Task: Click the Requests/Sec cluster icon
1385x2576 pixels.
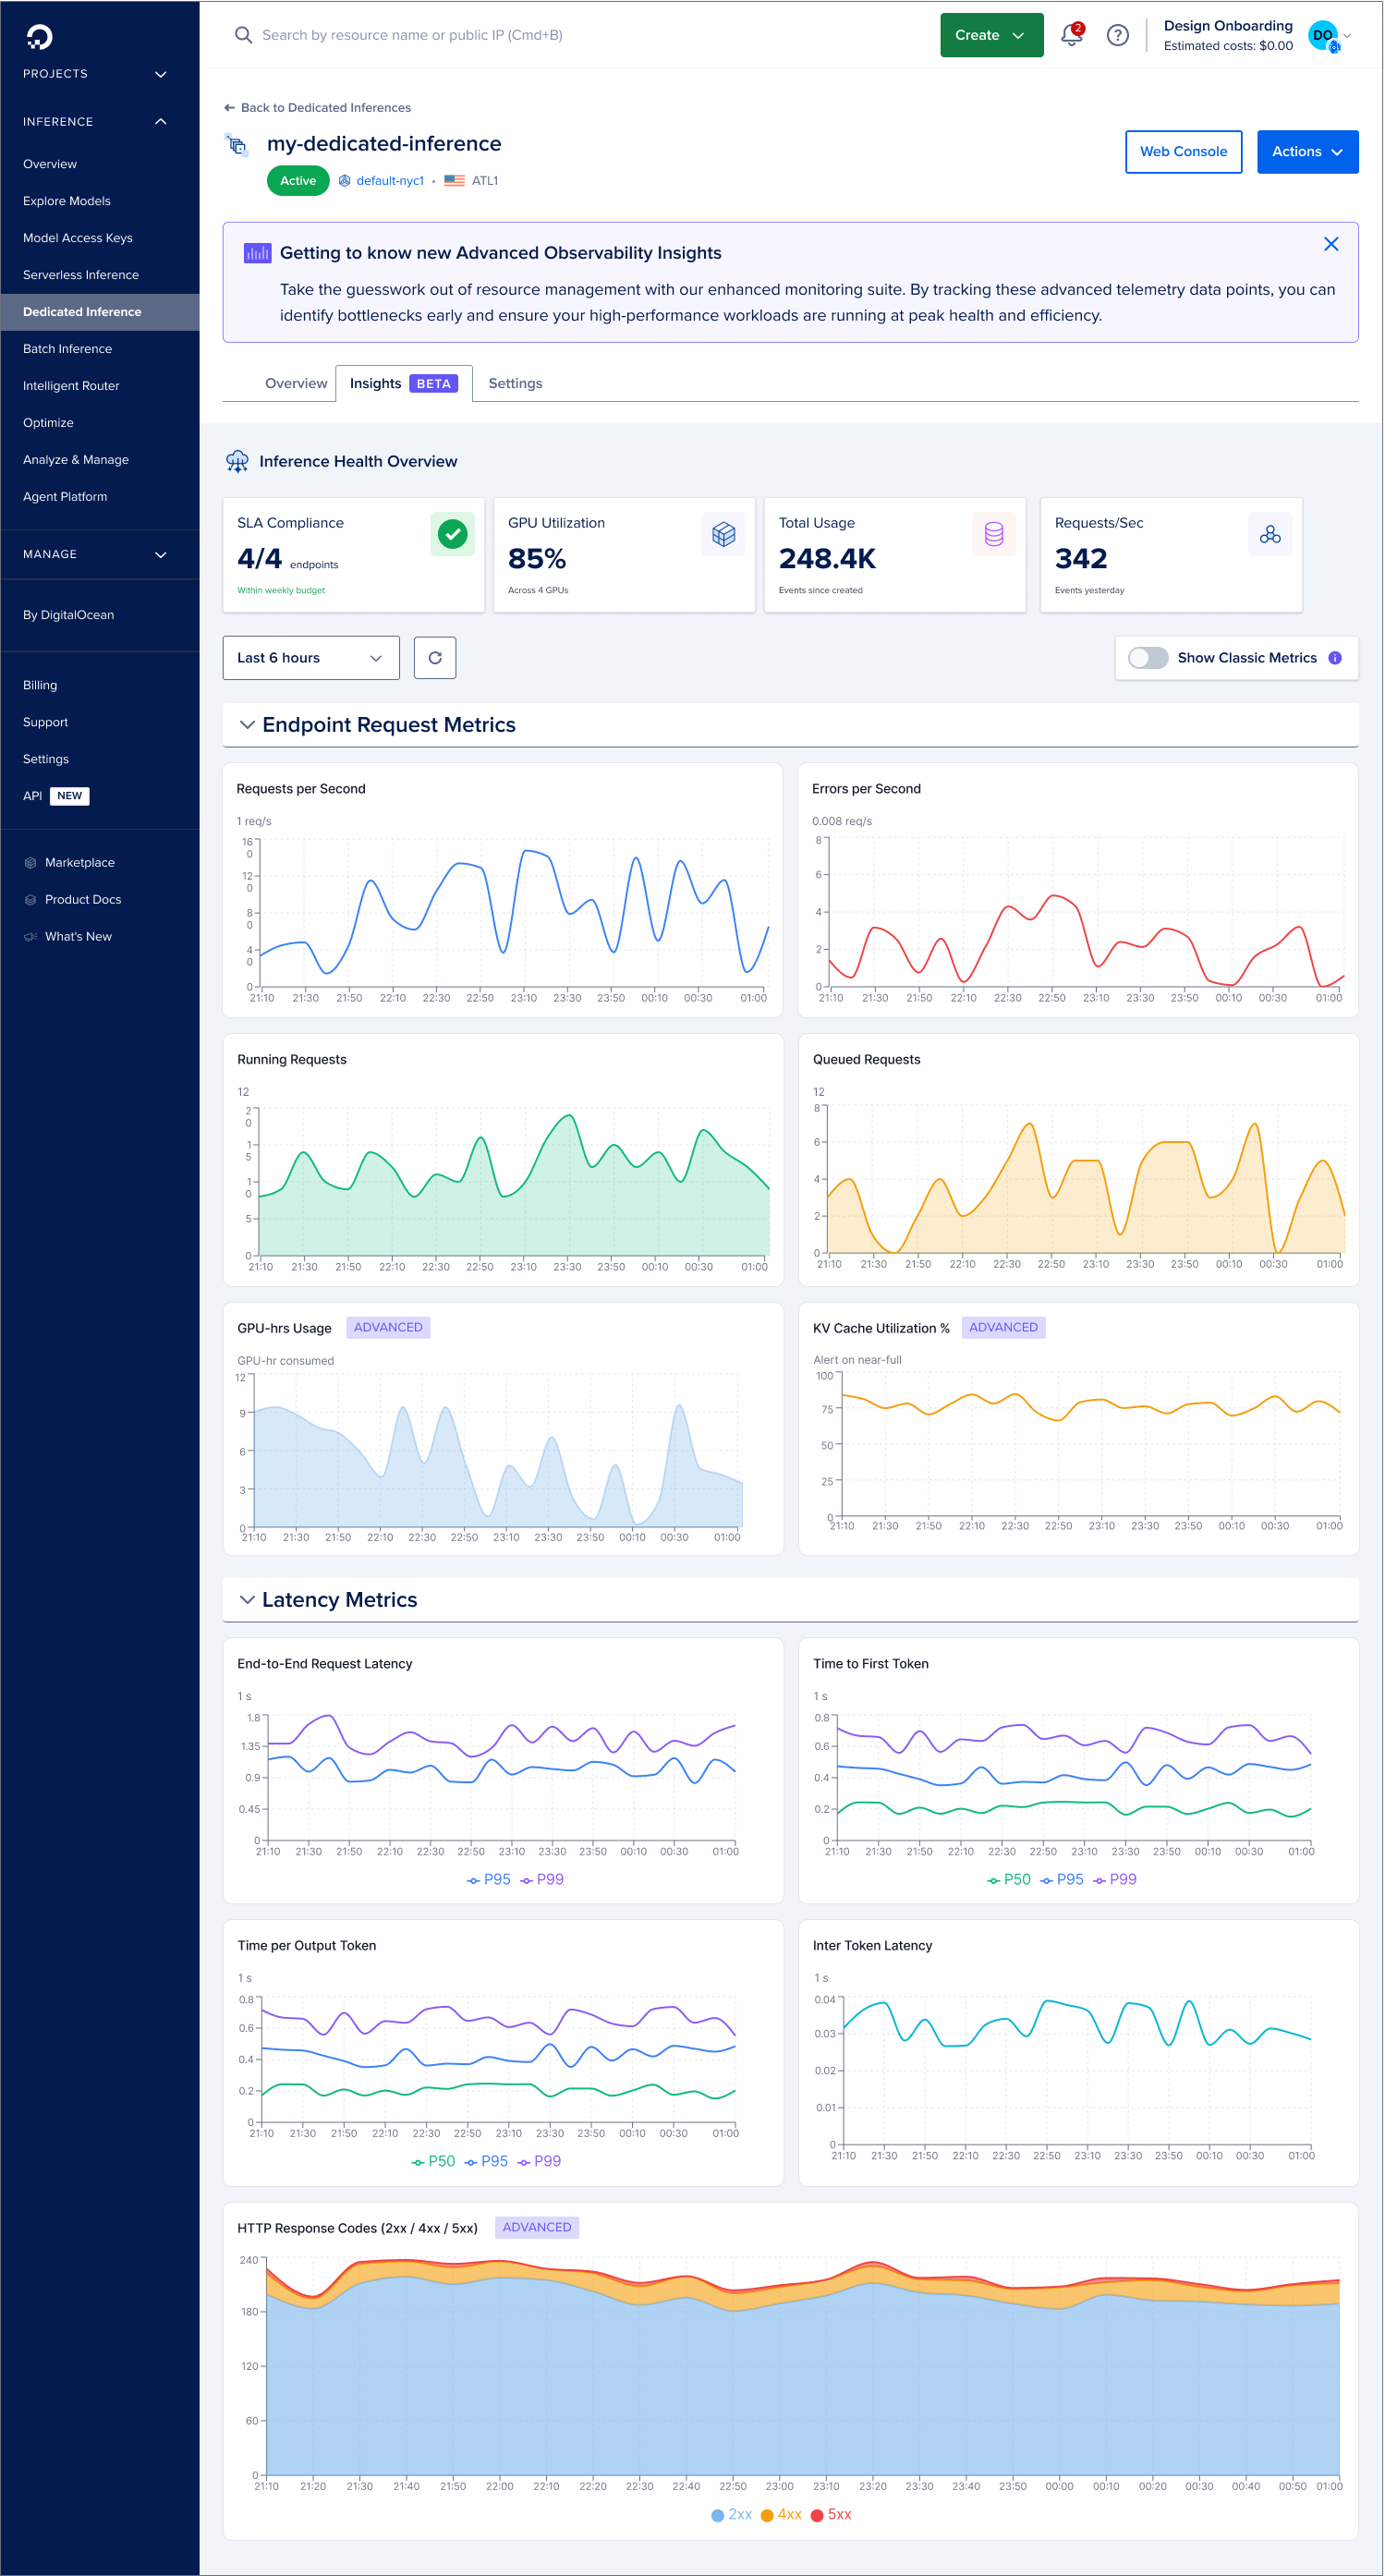Action: (1269, 534)
